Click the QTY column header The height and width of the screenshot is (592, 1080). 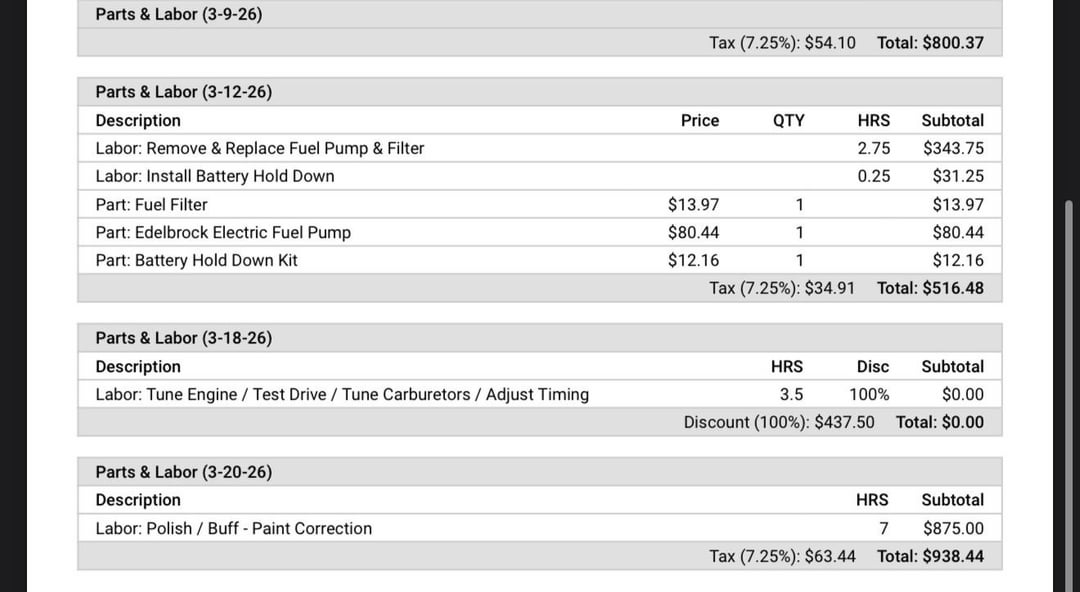tap(788, 120)
